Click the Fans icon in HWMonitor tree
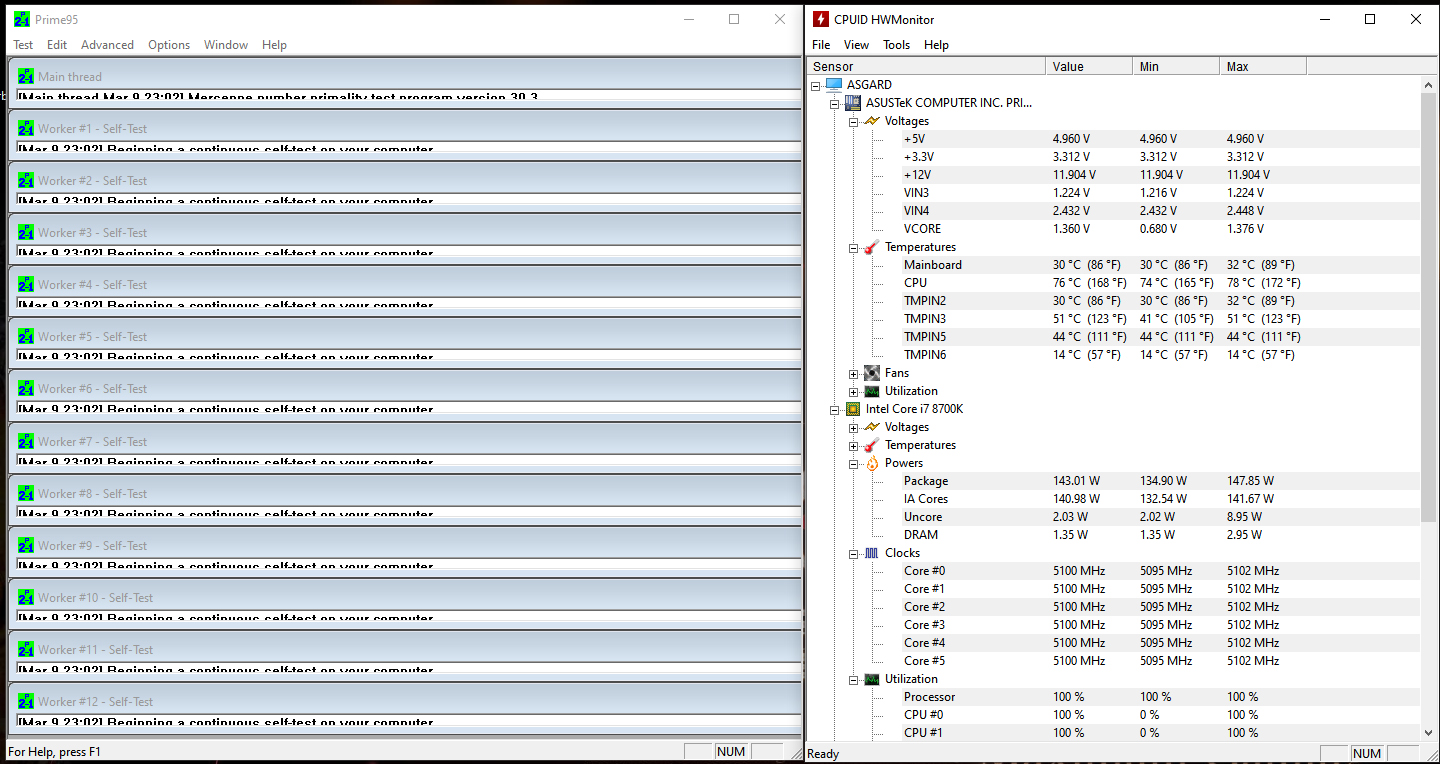The image size is (1440, 764). pos(872,373)
